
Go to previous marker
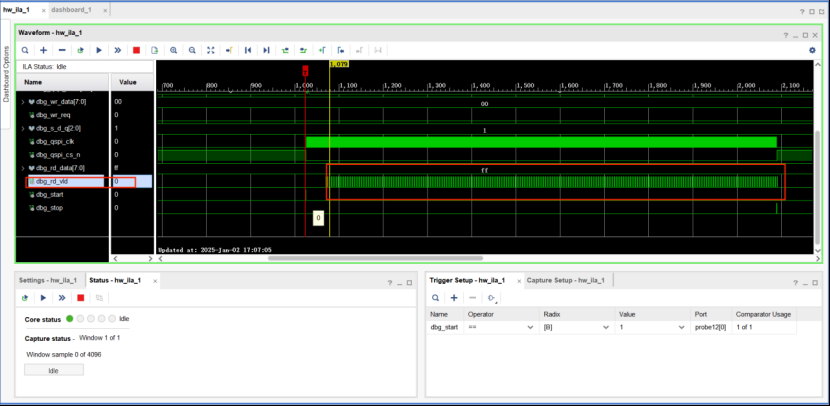coord(341,50)
